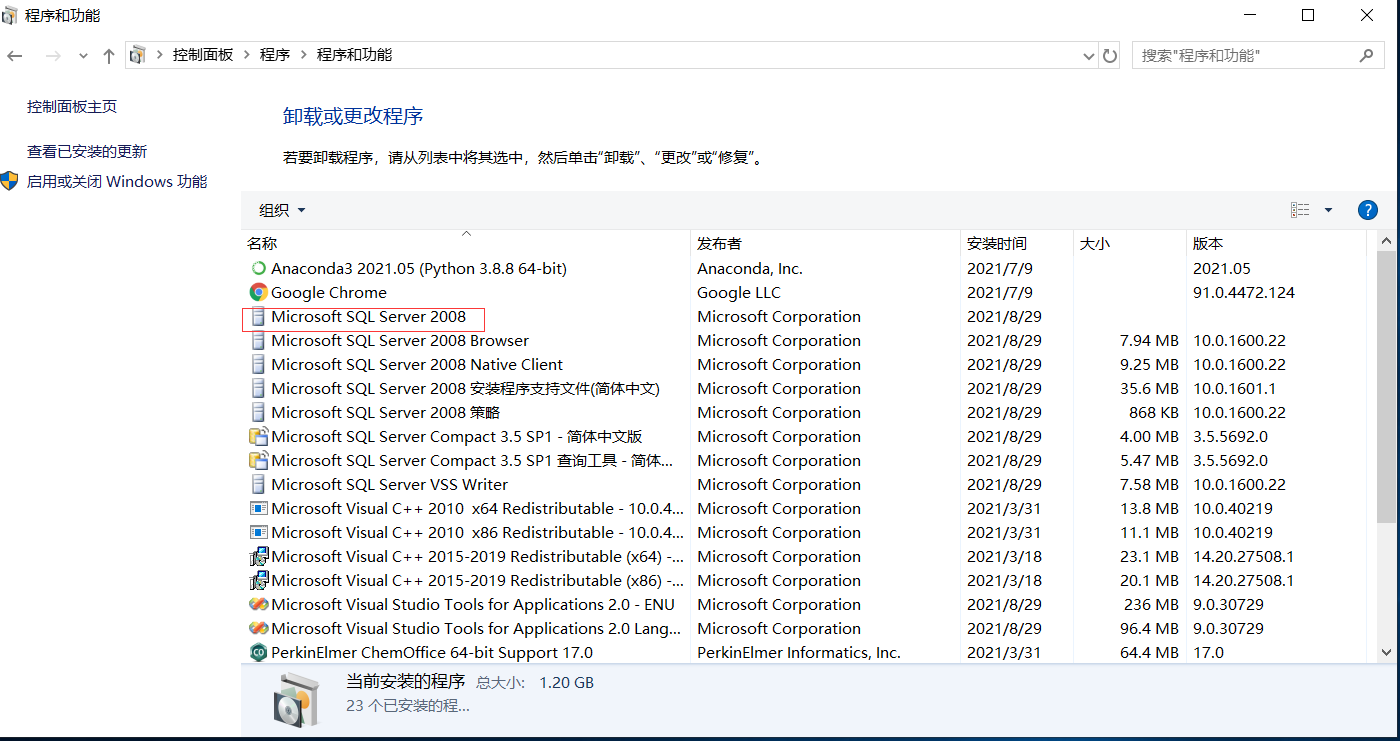Image resolution: width=1400 pixels, height=741 pixels.
Task: Open 启用或关闭 Windows 功能 link
Action: click(117, 181)
